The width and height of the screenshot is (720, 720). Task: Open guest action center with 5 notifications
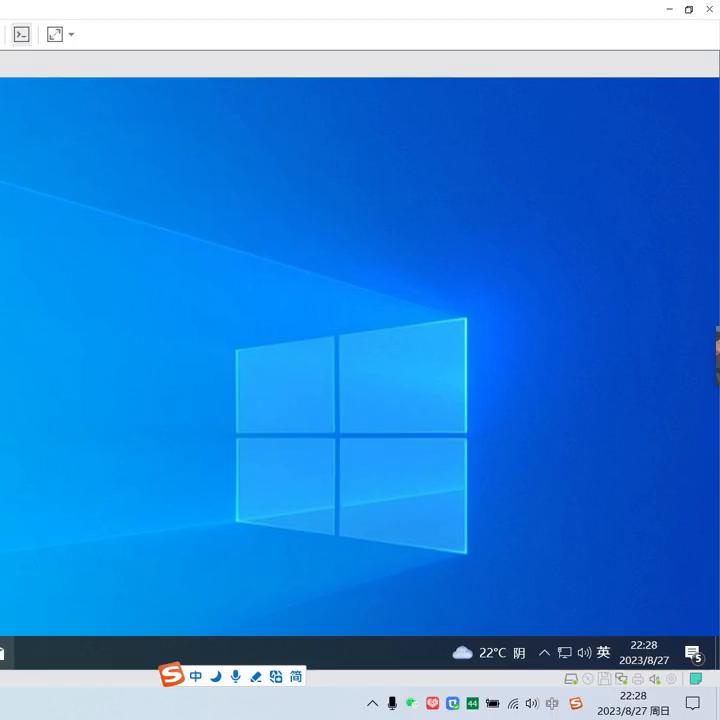(694, 654)
